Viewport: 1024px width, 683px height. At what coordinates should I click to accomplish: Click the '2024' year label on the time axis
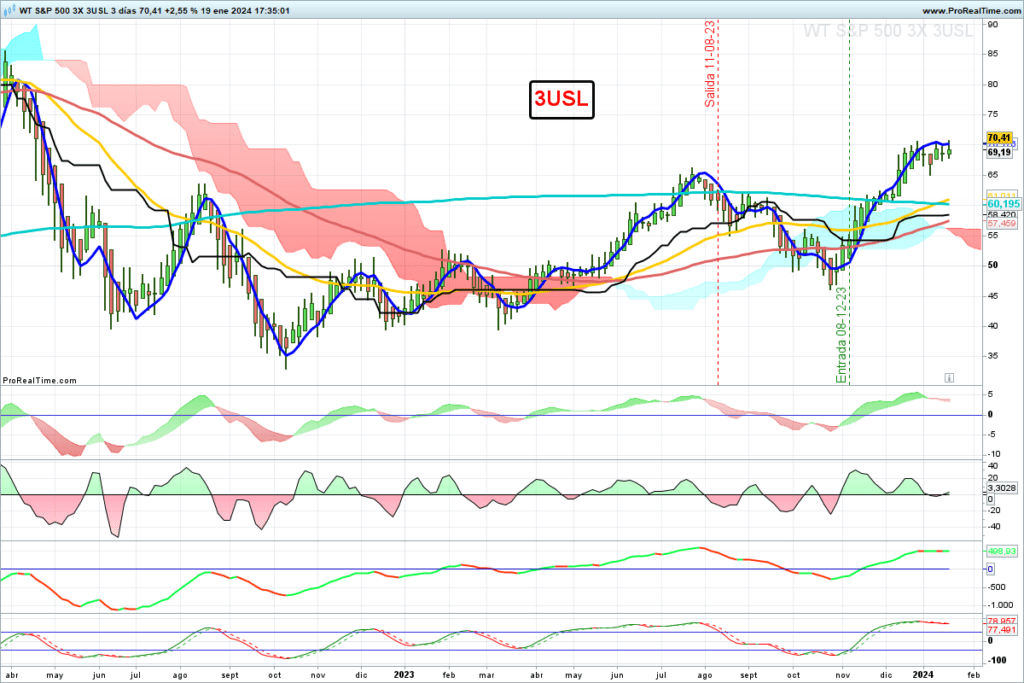(923, 675)
